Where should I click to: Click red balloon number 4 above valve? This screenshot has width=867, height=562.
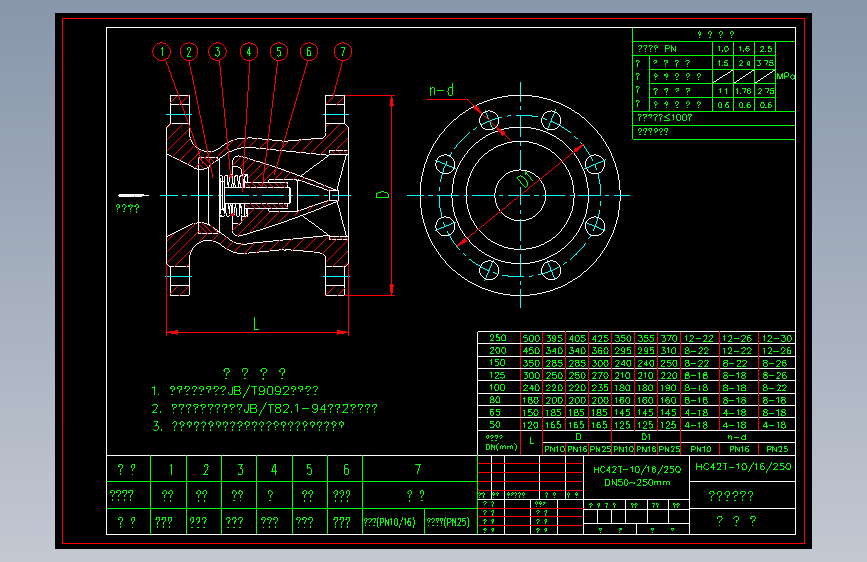click(x=249, y=52)
